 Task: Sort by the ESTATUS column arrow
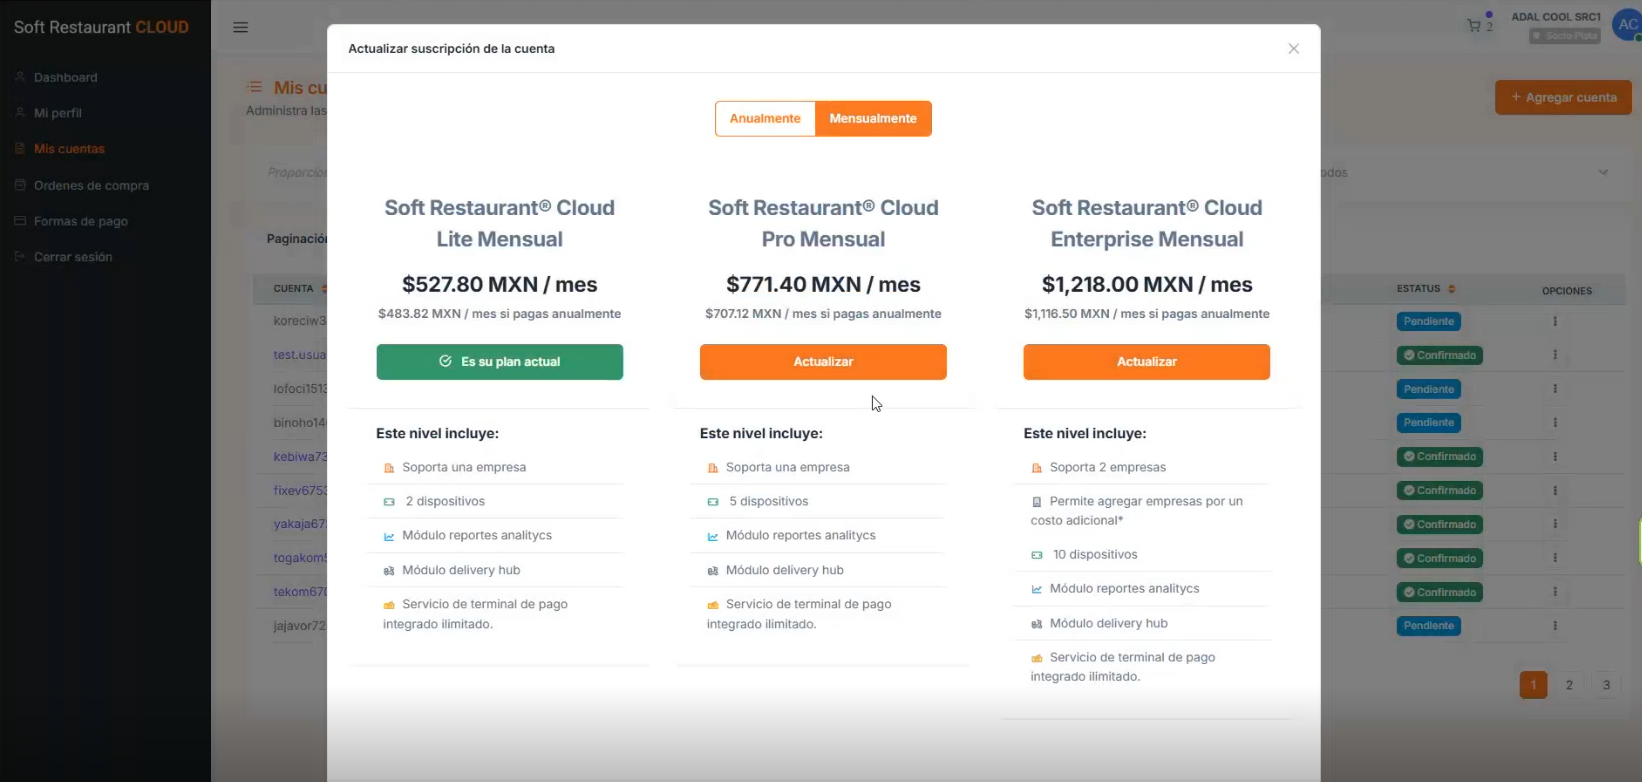(x=1452, y=289)
